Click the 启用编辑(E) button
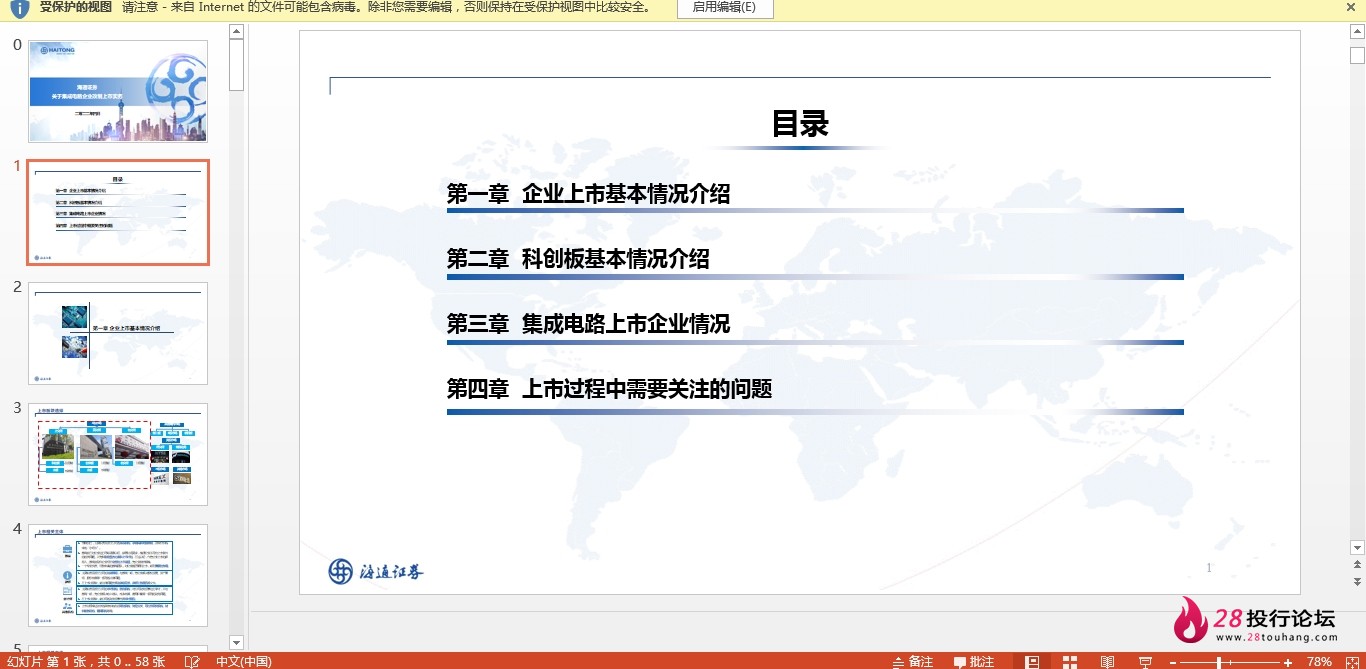 click(x=724, y=7)
